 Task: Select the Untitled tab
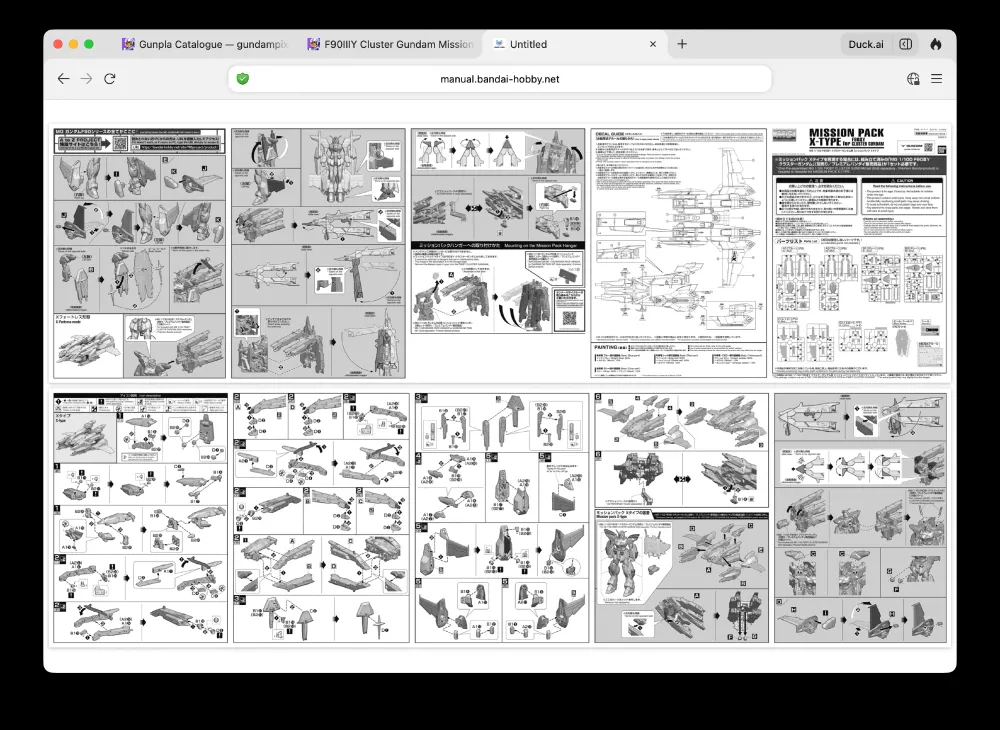560,44
